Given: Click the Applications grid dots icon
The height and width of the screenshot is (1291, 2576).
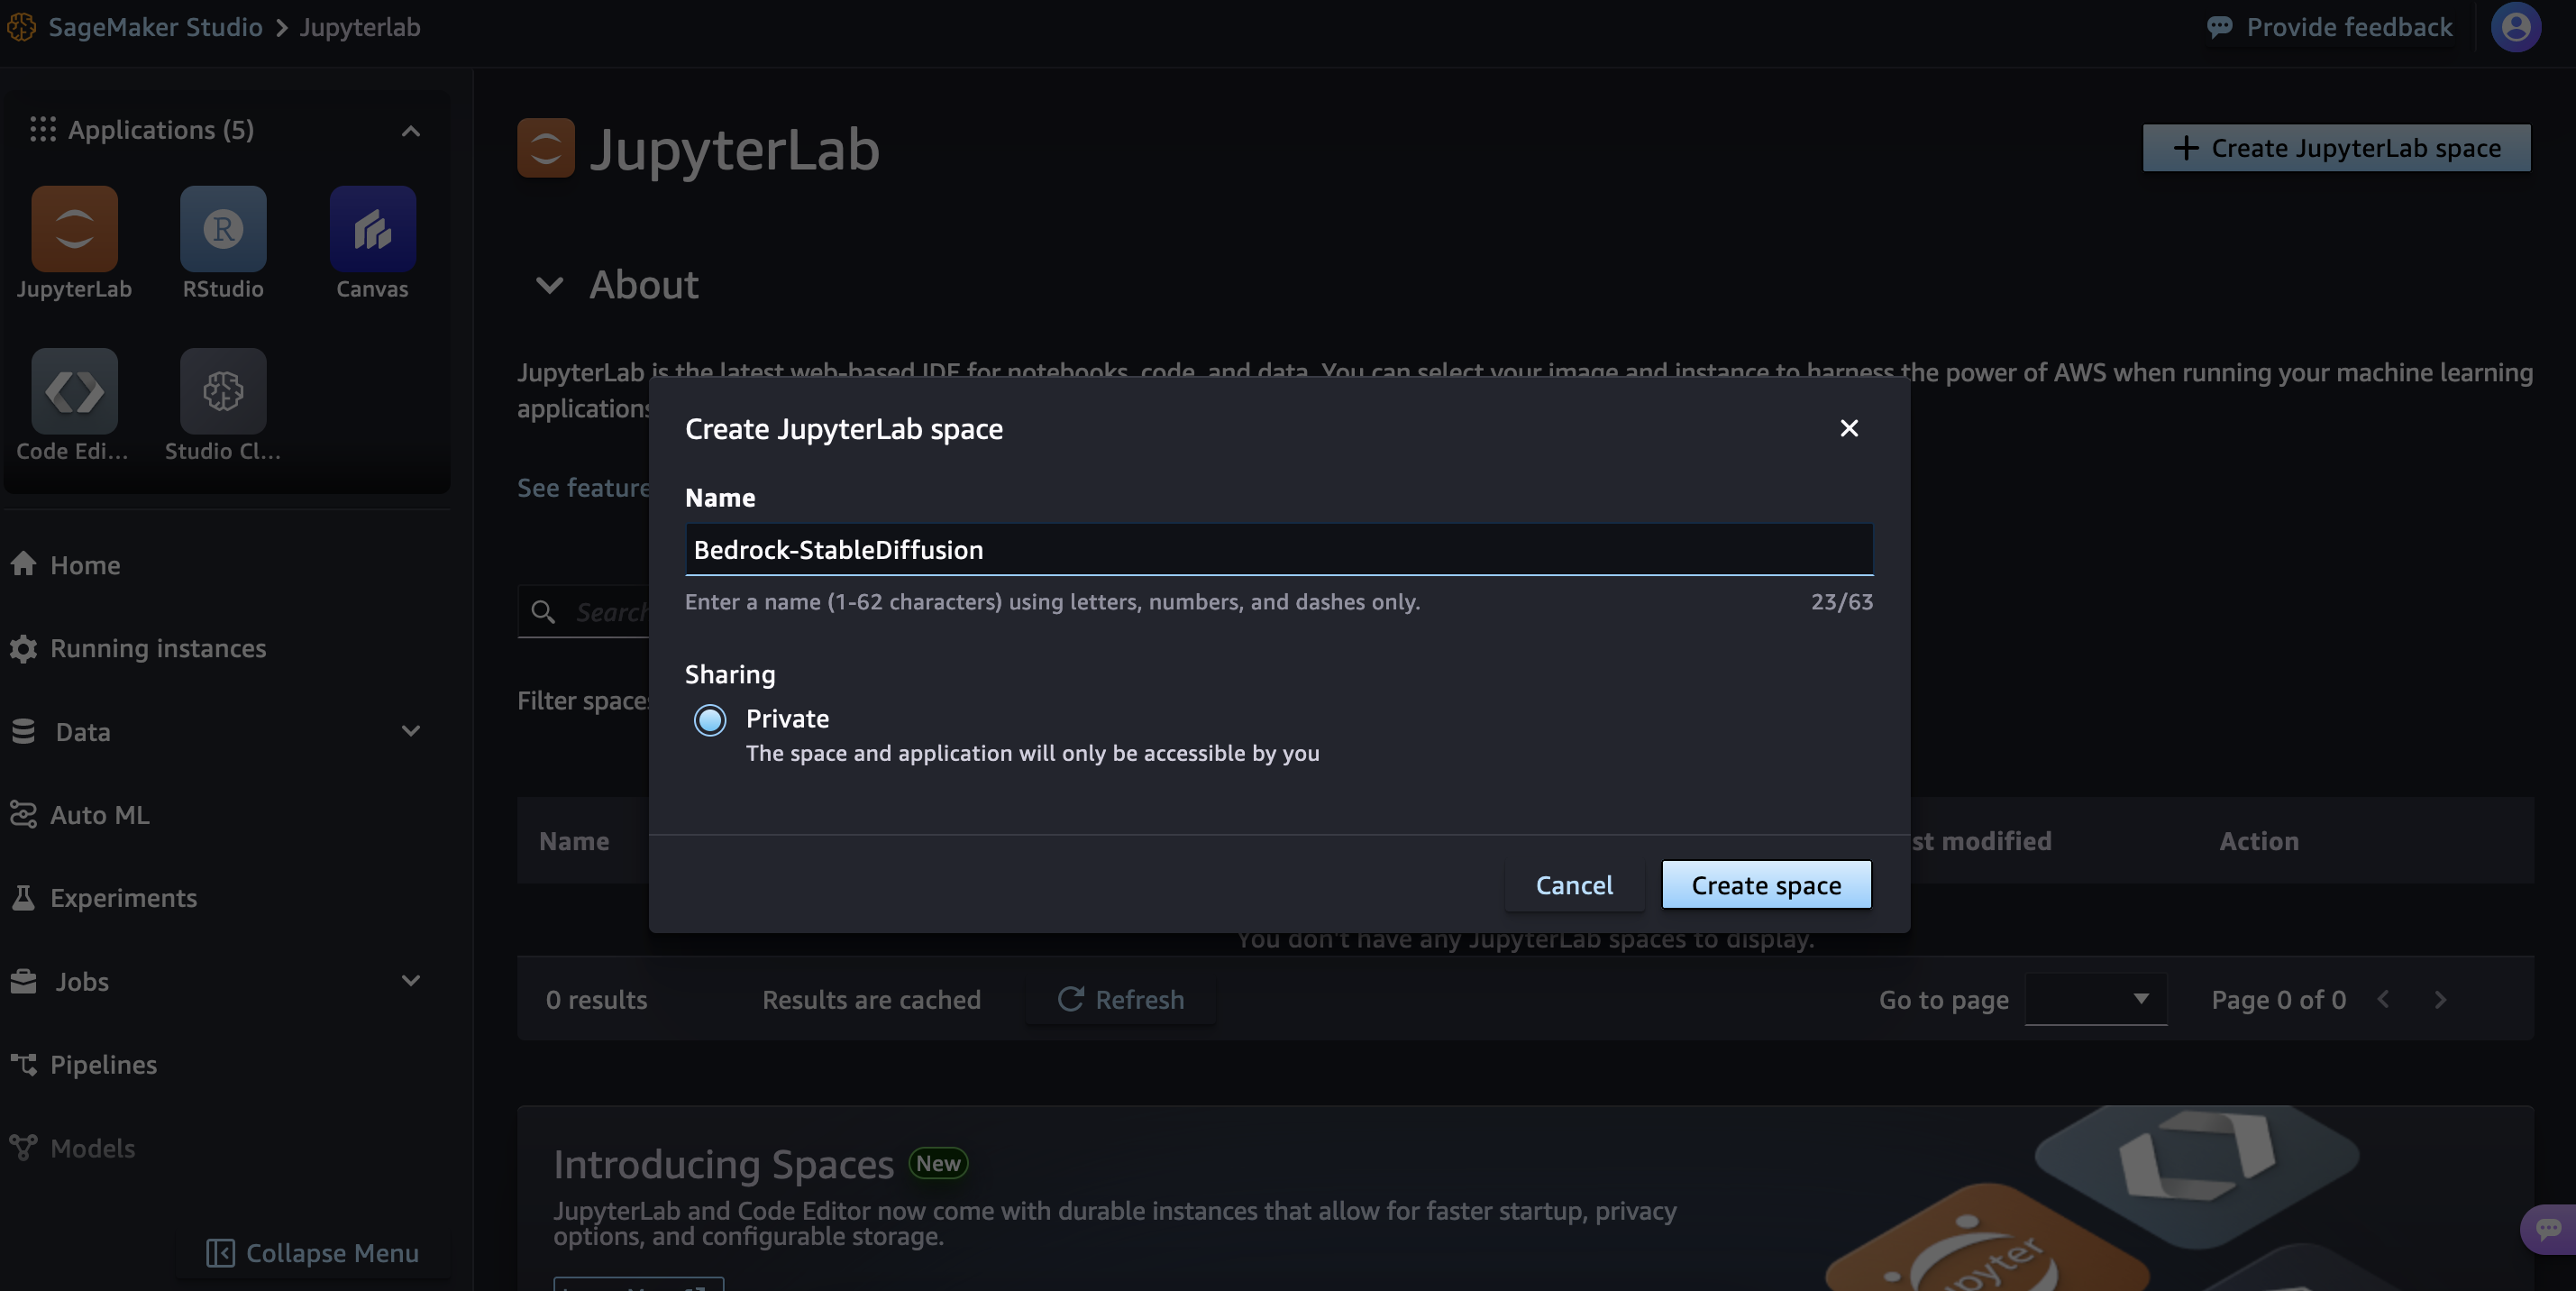Looking at the screenshot, I should pos(42,129).
